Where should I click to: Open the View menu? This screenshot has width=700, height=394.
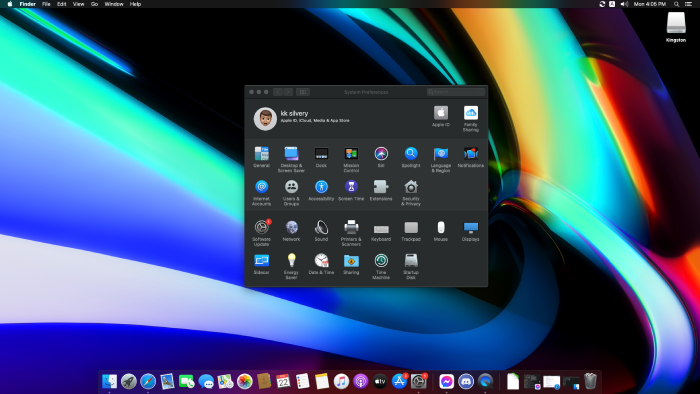(x=79, y=4)
